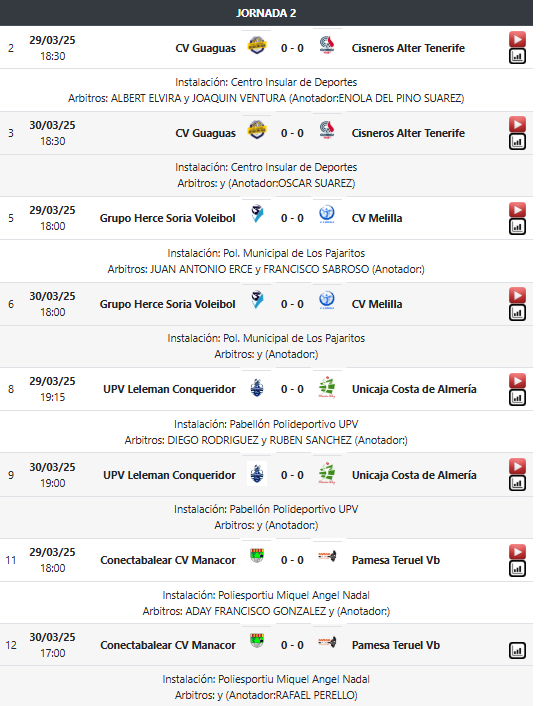
Task: Open statistics icon for match 9
Action: pos(517,483)
